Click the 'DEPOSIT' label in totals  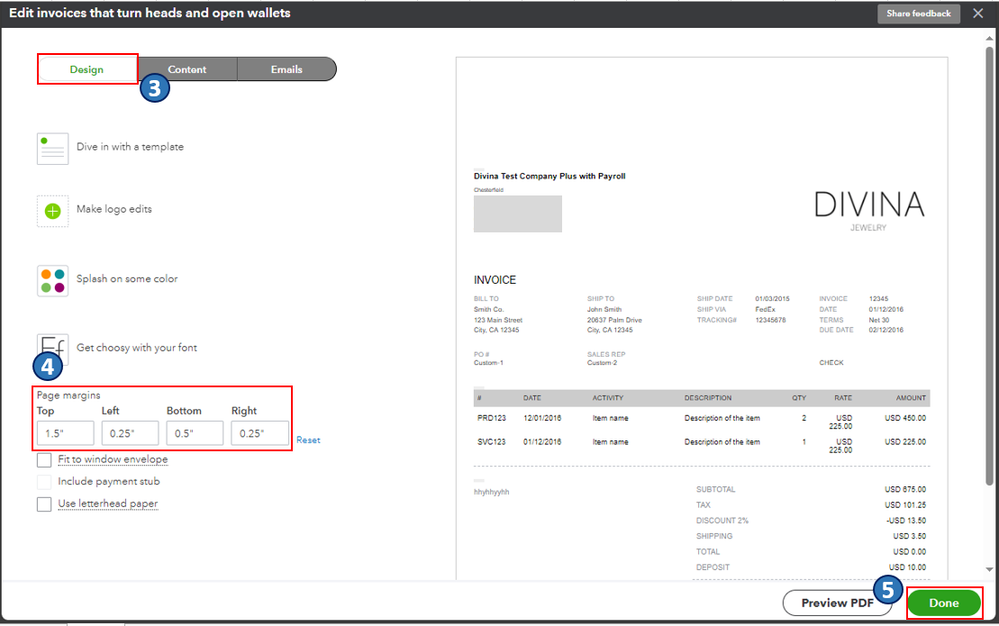(712, 567)
